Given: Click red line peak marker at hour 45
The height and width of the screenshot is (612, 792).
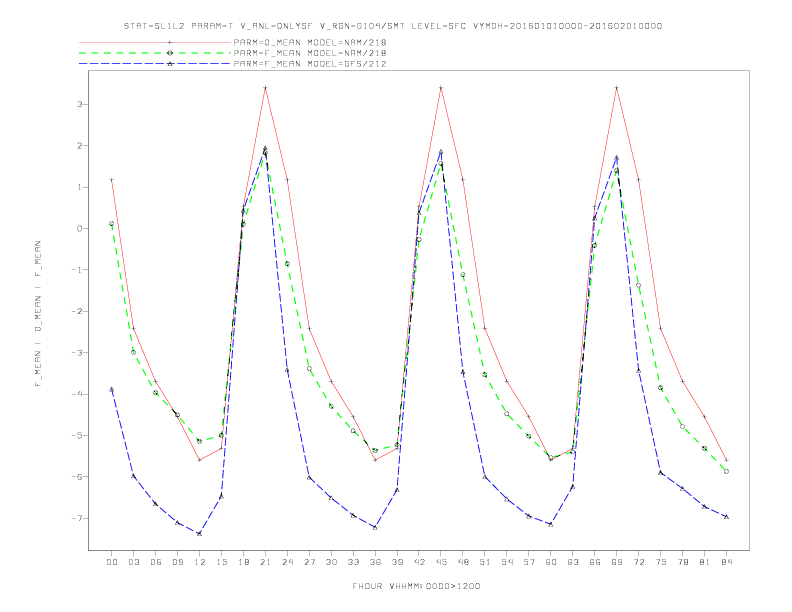Looking at the screenshot, I should coord(441,88).
